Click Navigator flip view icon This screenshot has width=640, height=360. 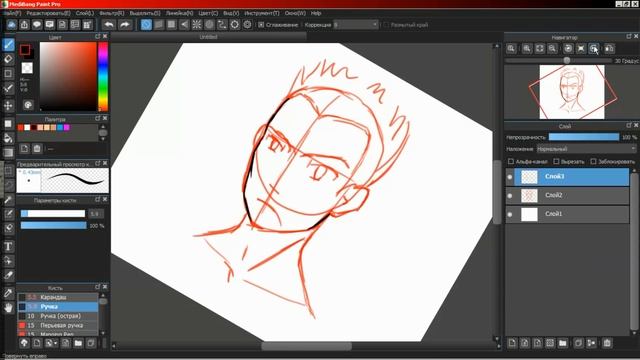609,49
